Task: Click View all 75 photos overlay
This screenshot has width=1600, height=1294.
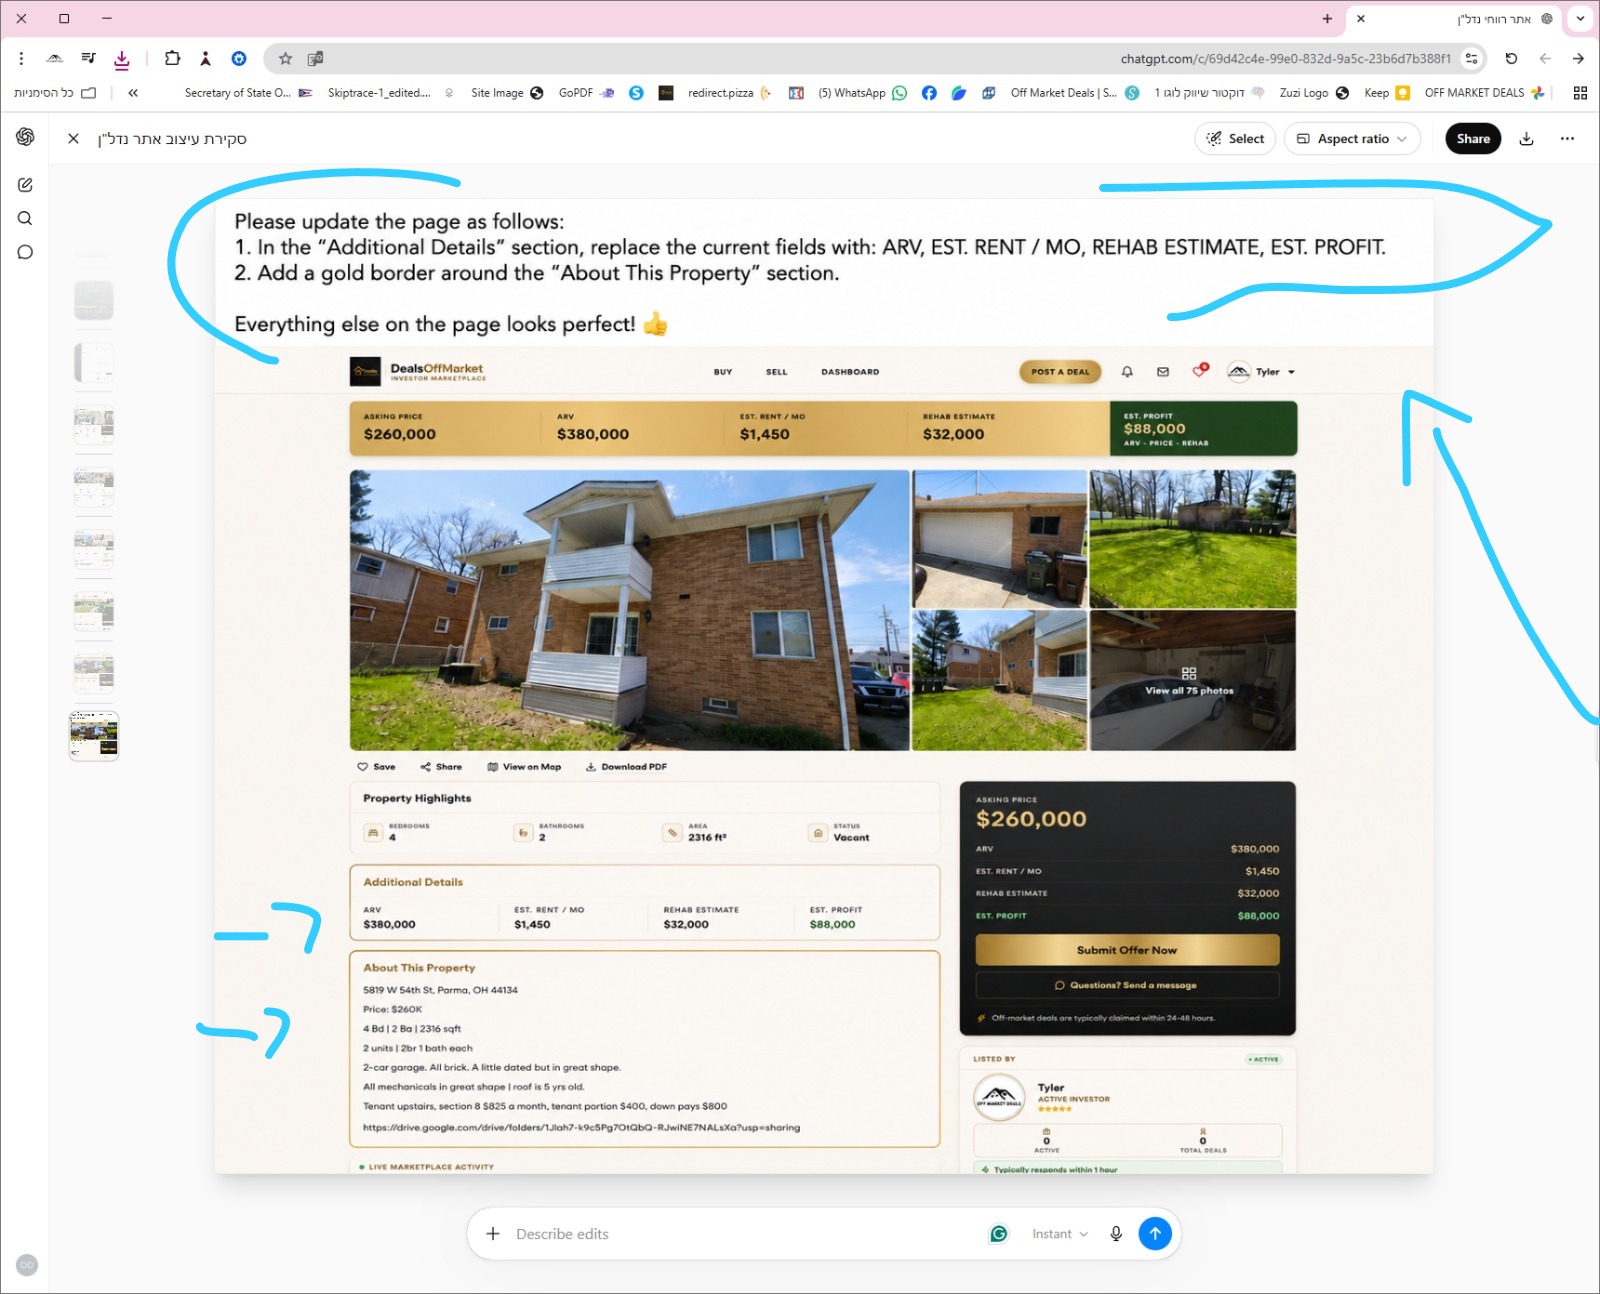Action: [x=1189, y=682]
